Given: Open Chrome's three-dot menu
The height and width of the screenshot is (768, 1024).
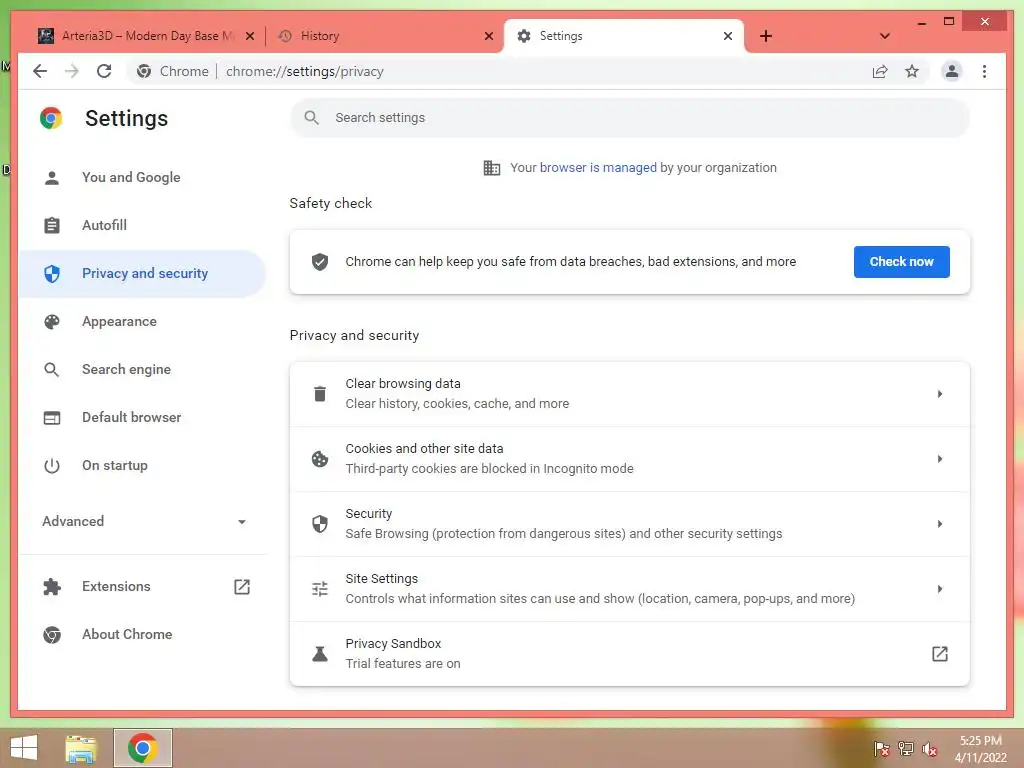Looking at the screenshot, I should pos(984,71).
